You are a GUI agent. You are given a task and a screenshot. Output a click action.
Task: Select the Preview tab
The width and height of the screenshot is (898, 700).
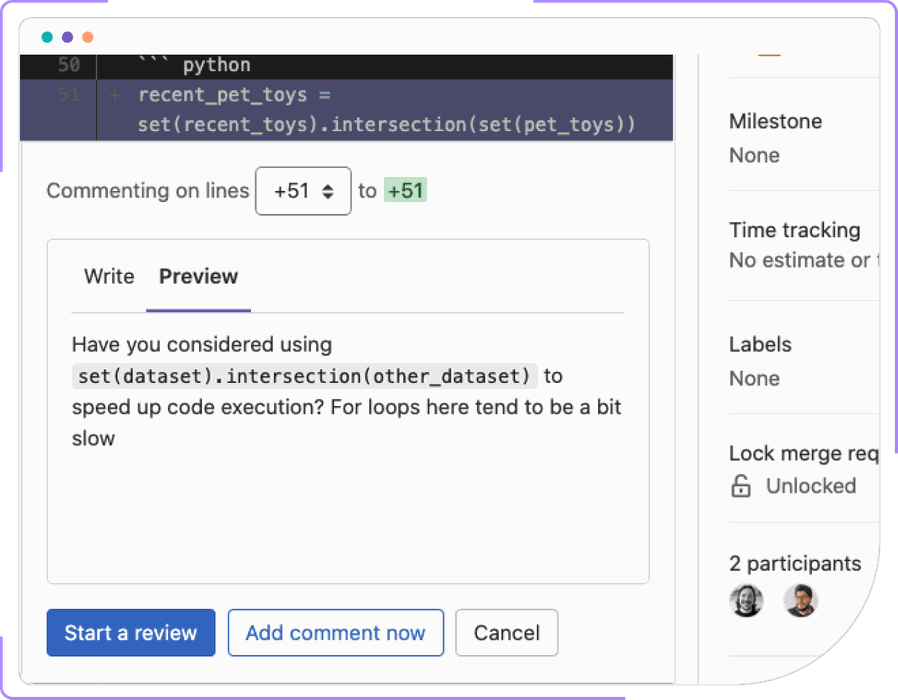point(198,277)
